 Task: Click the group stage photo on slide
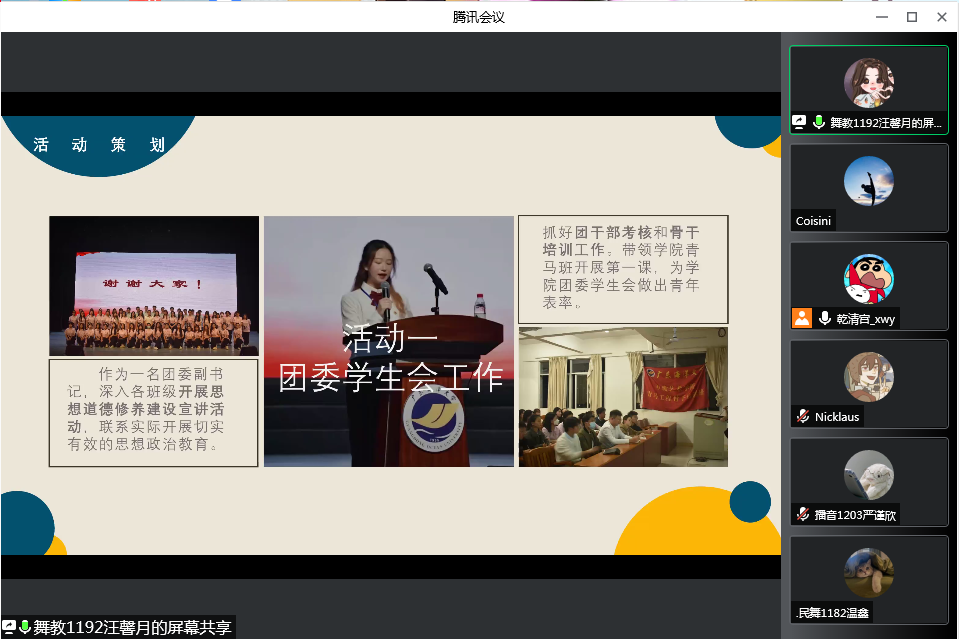[x=154, y=285]
